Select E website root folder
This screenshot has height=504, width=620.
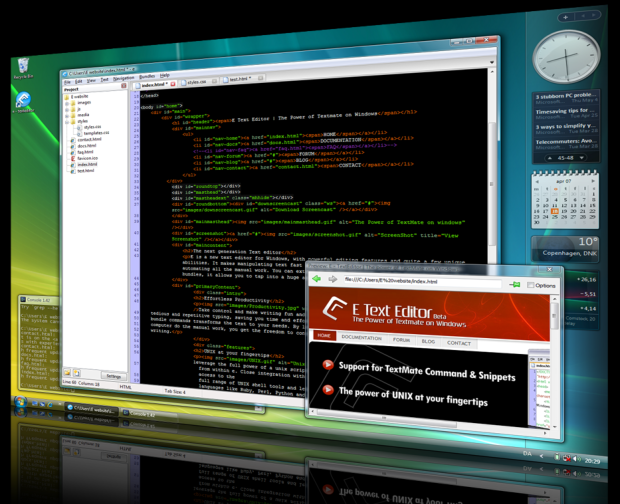[76, 96]
